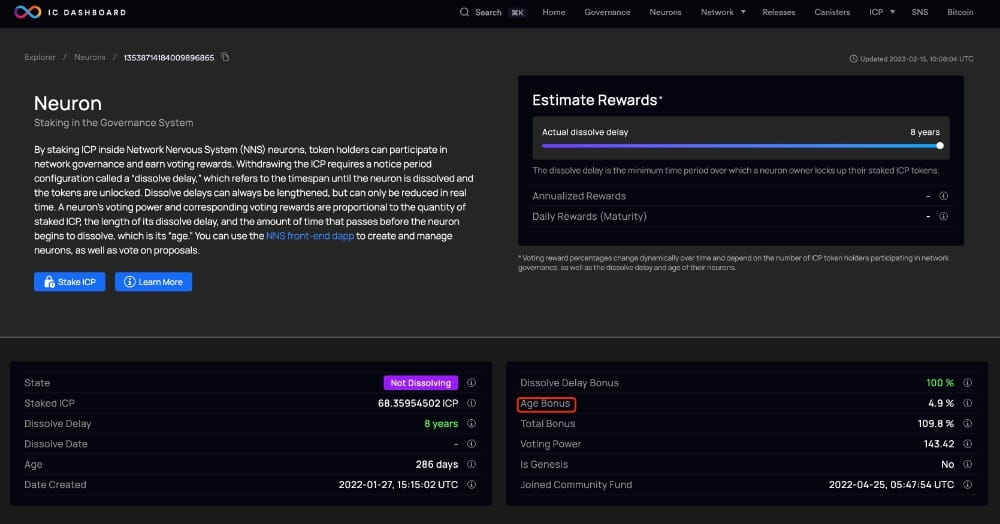
Task: Click info icon in the Is Genesis row
Action: 967,464
